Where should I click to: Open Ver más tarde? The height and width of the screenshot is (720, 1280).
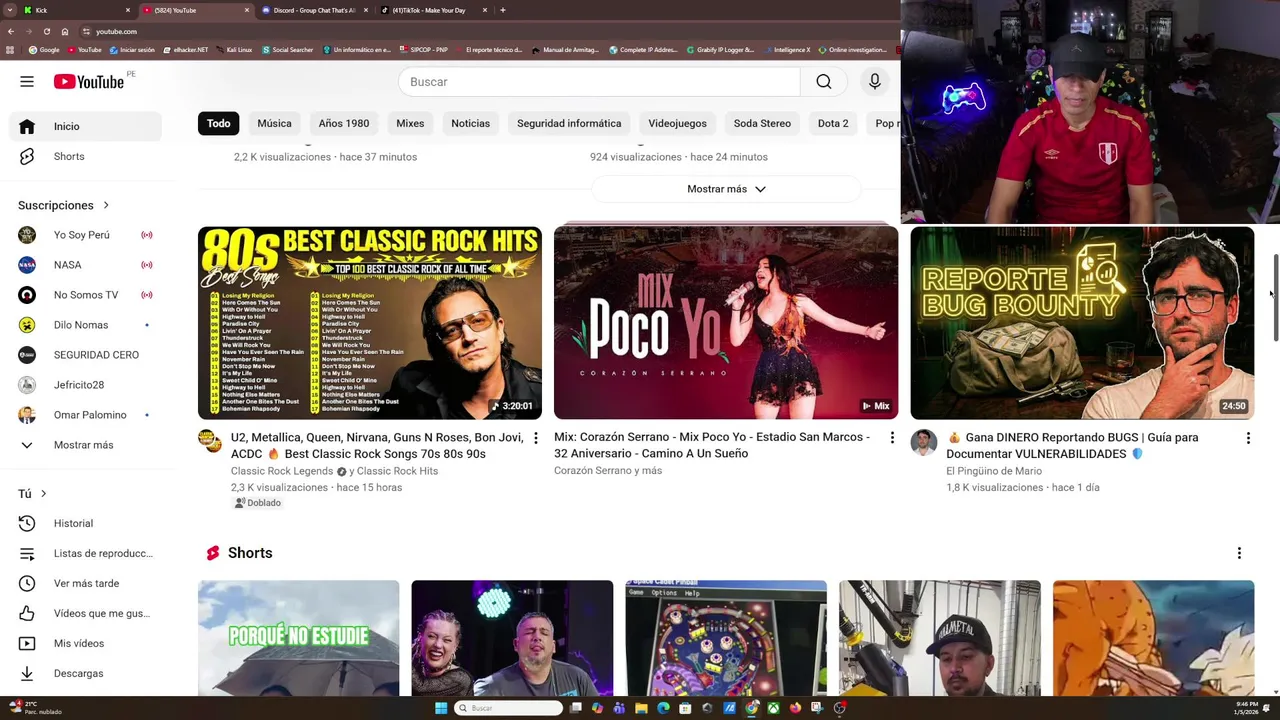86,583
